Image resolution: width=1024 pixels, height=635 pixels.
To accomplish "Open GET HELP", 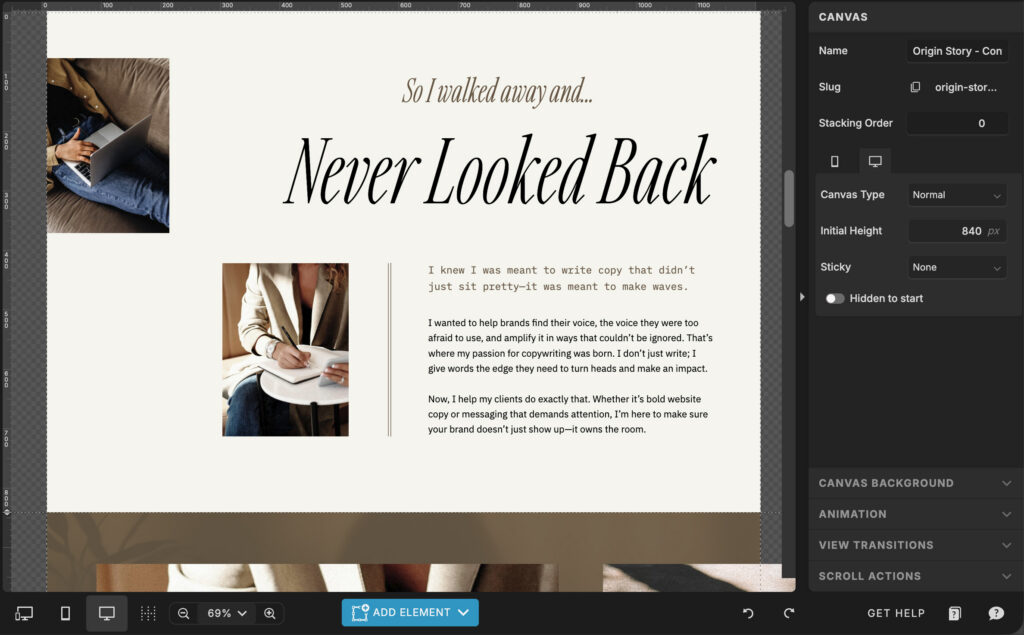I will [x=895, y=613].
